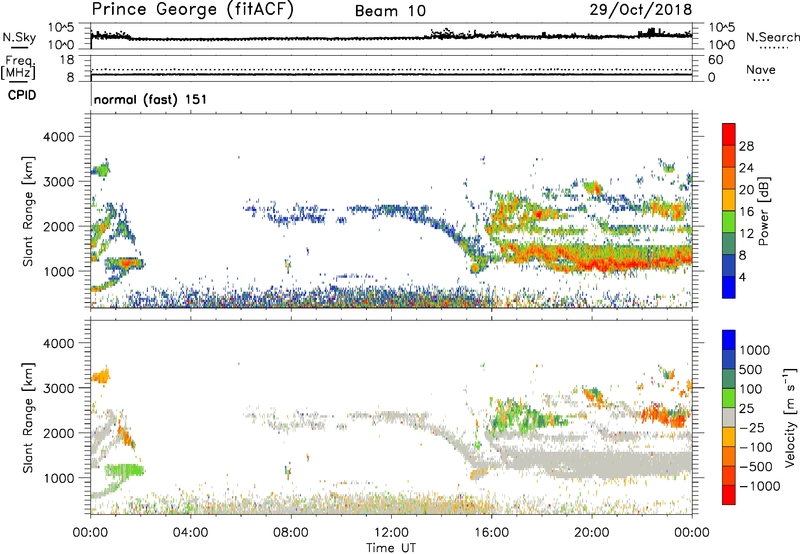Click the "04:00" time axis tick label
This screenshot has width=800, height=554.
point(190,533)
